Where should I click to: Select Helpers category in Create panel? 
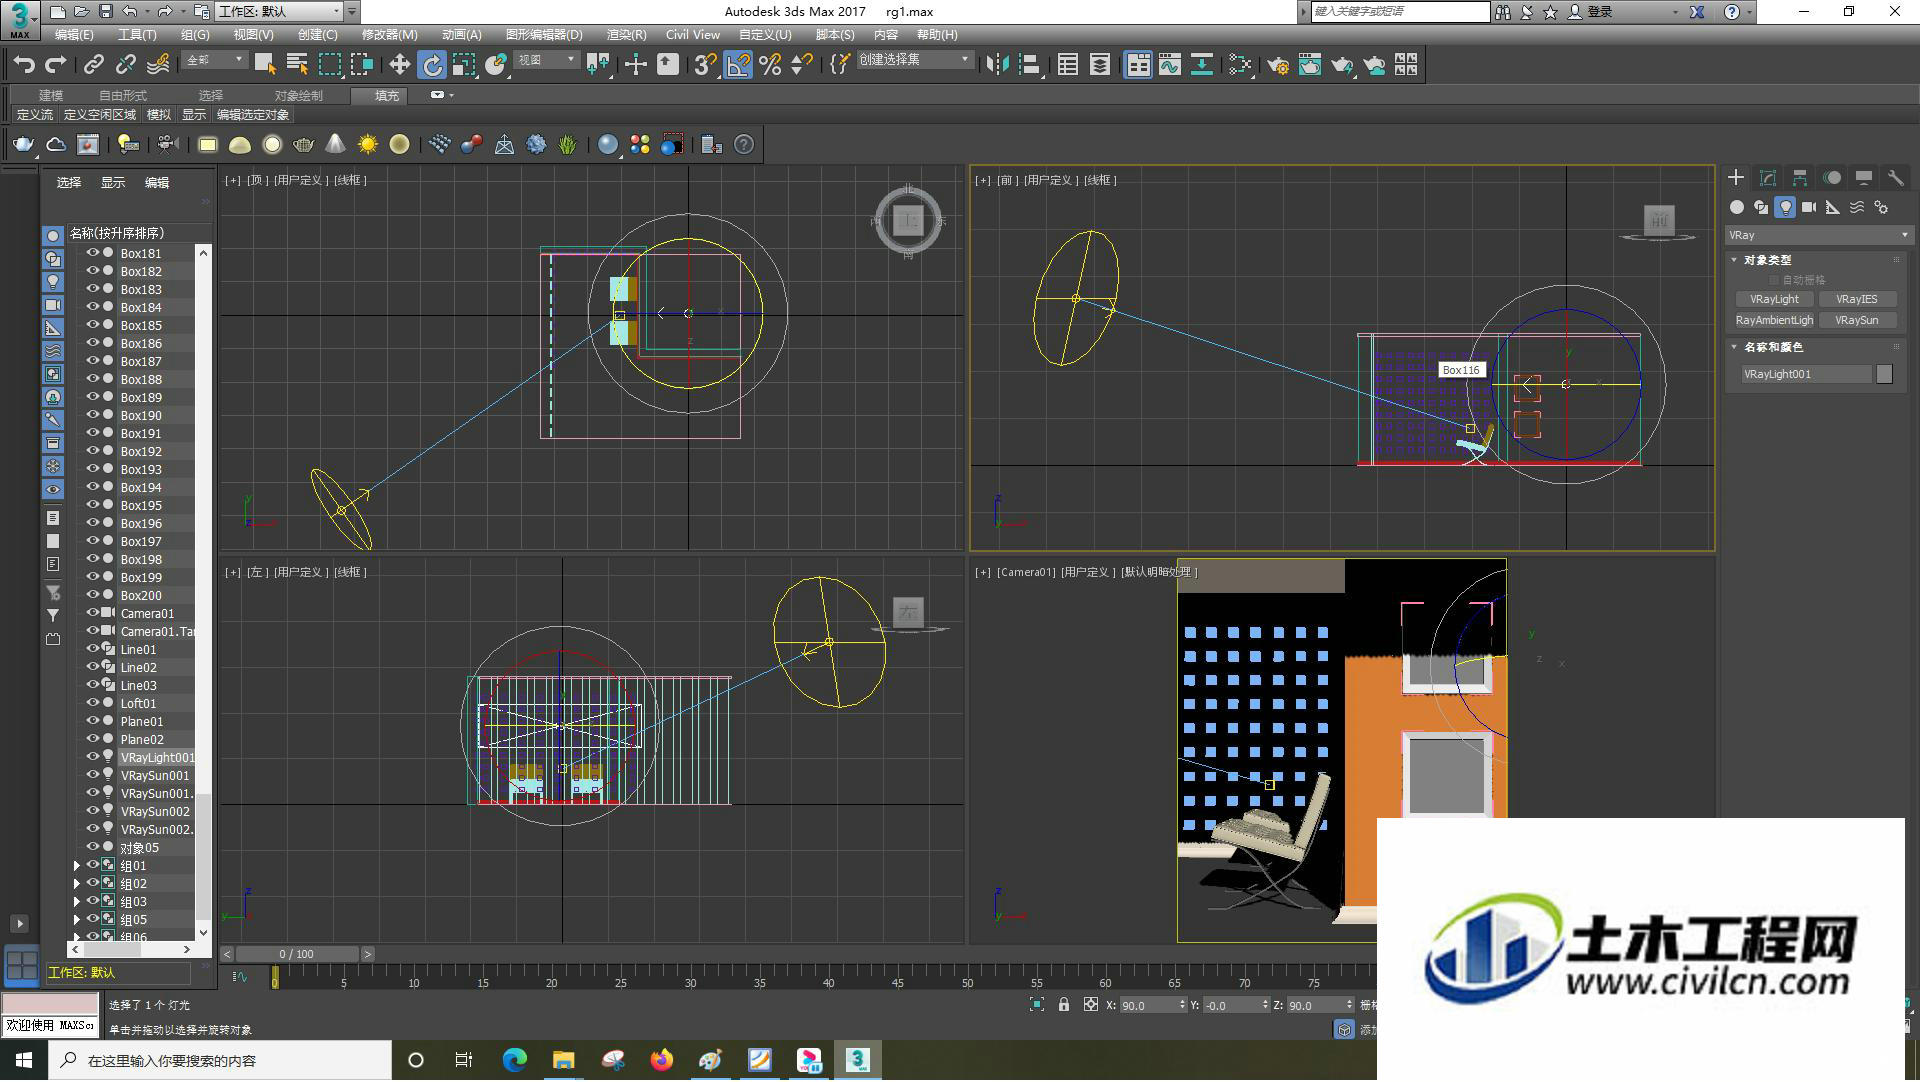click(x=1833, y=208)
